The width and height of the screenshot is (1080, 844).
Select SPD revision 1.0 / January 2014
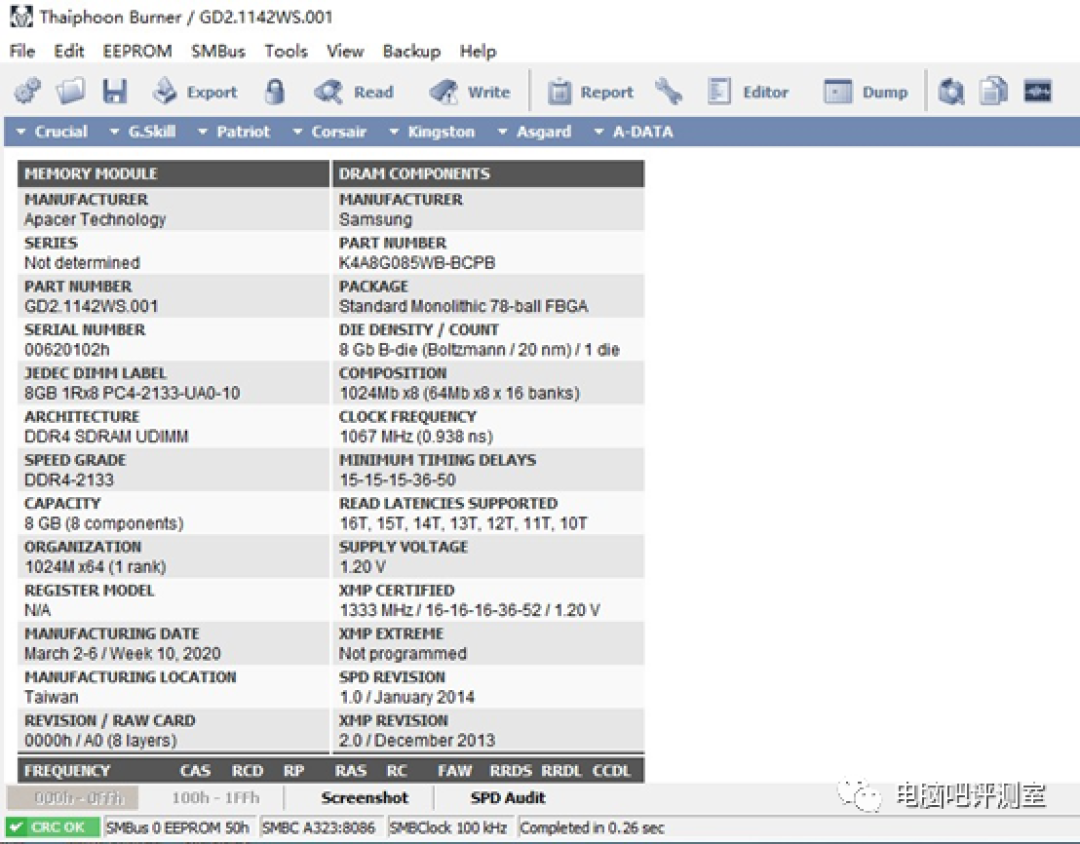pyautogui.click(x=406, y=697)
